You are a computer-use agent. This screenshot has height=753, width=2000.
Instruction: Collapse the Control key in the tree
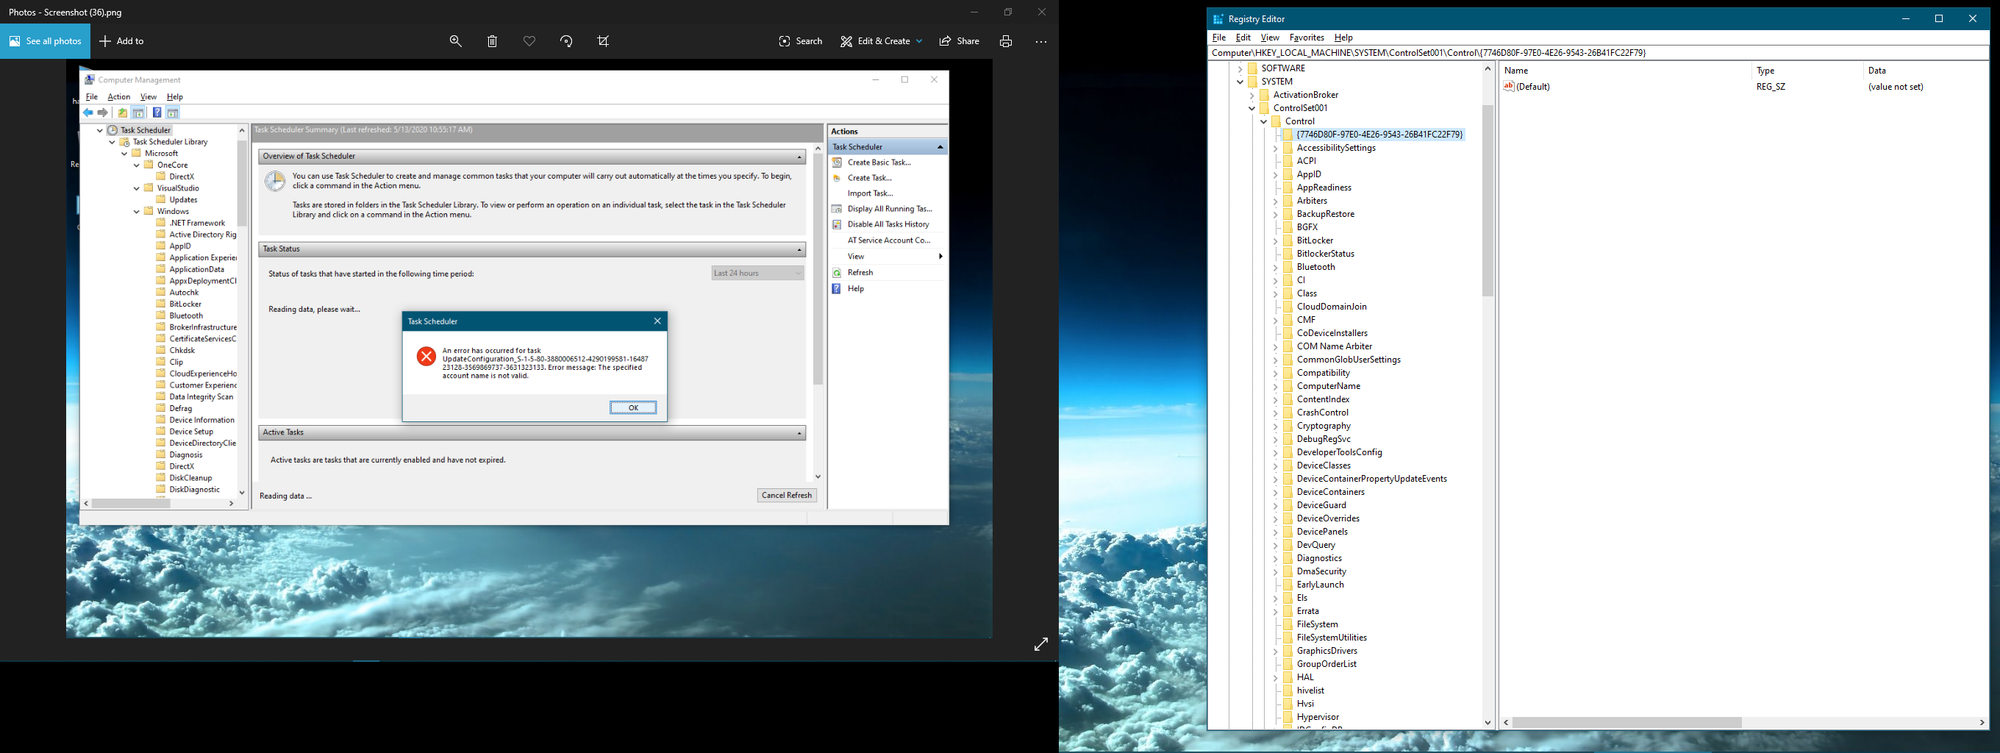point(1264,121)
